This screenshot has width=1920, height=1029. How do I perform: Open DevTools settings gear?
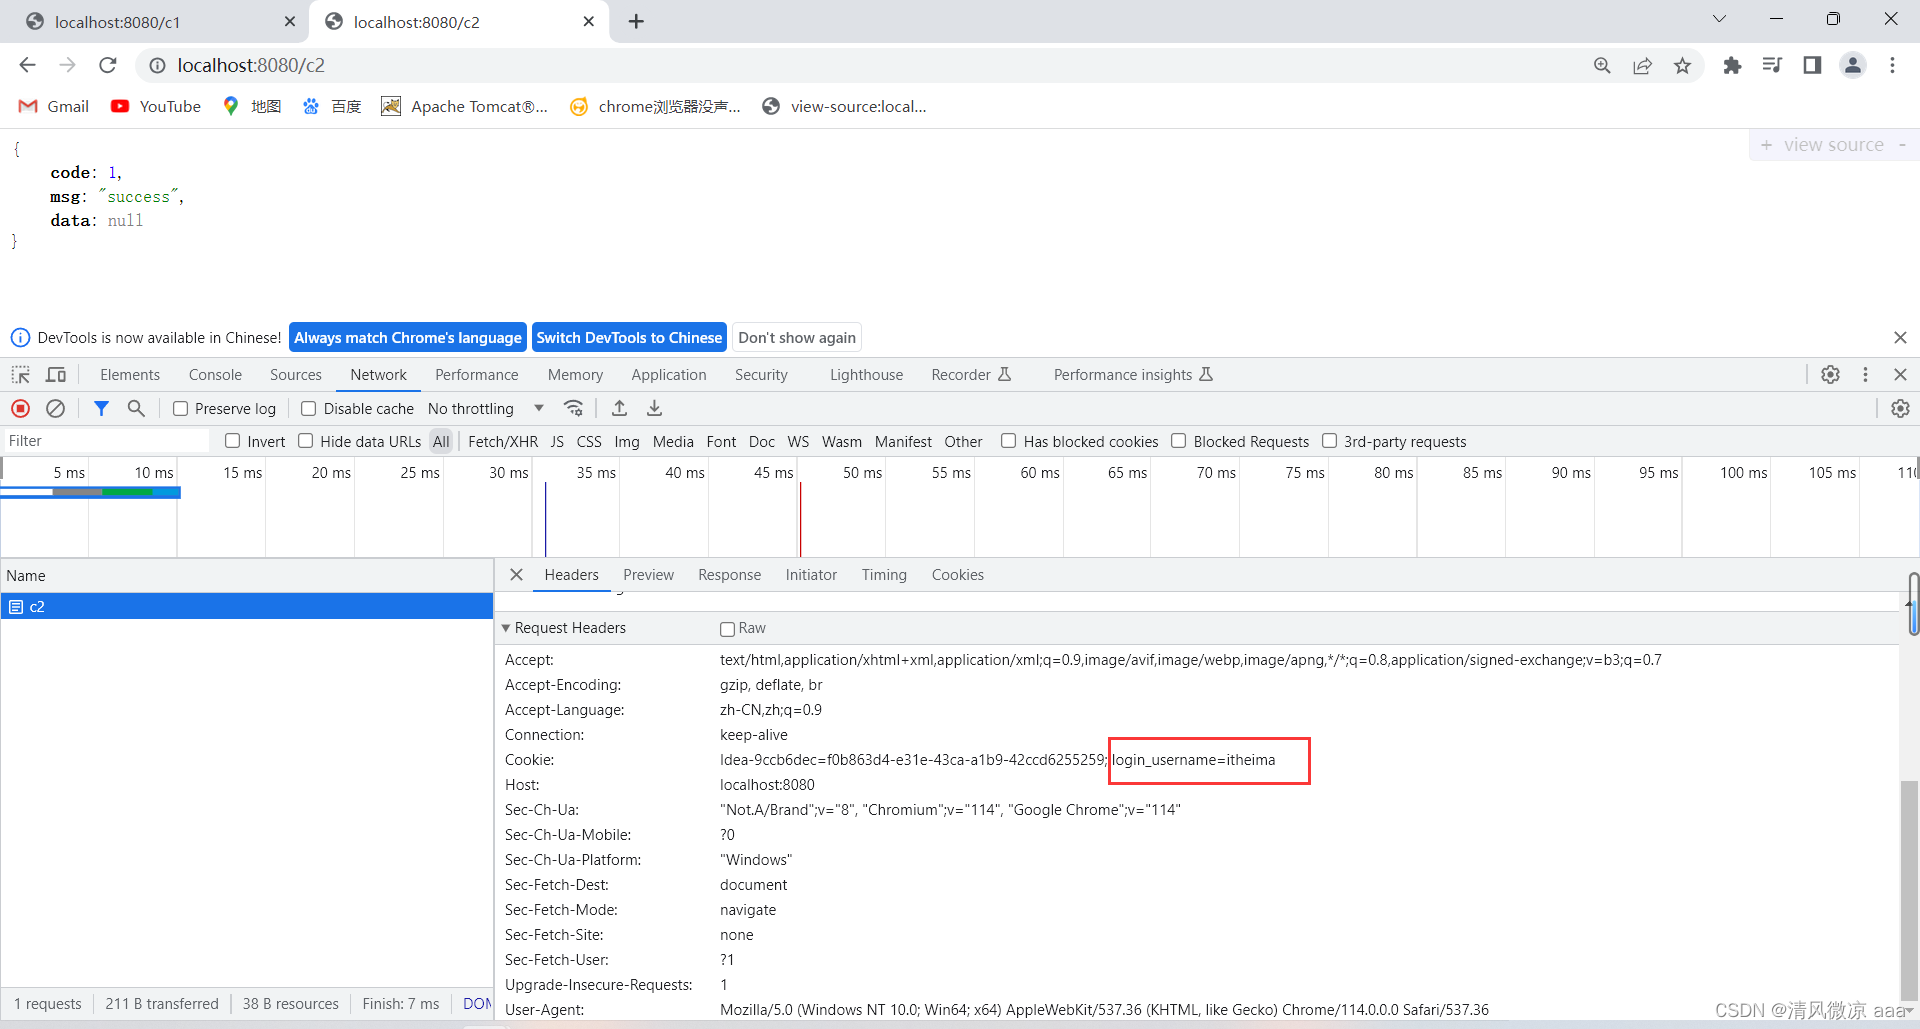coord(1830,374)
